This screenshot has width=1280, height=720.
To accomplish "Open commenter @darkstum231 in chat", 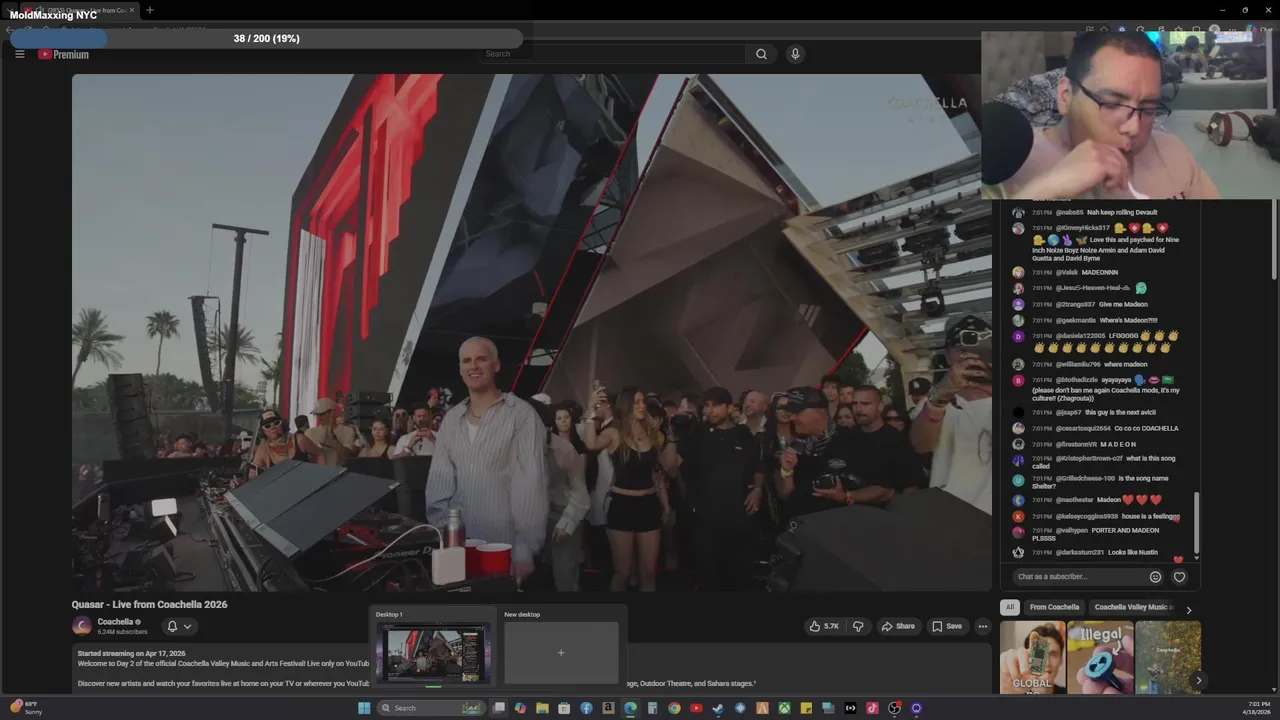I will (x=1080, y=552).
